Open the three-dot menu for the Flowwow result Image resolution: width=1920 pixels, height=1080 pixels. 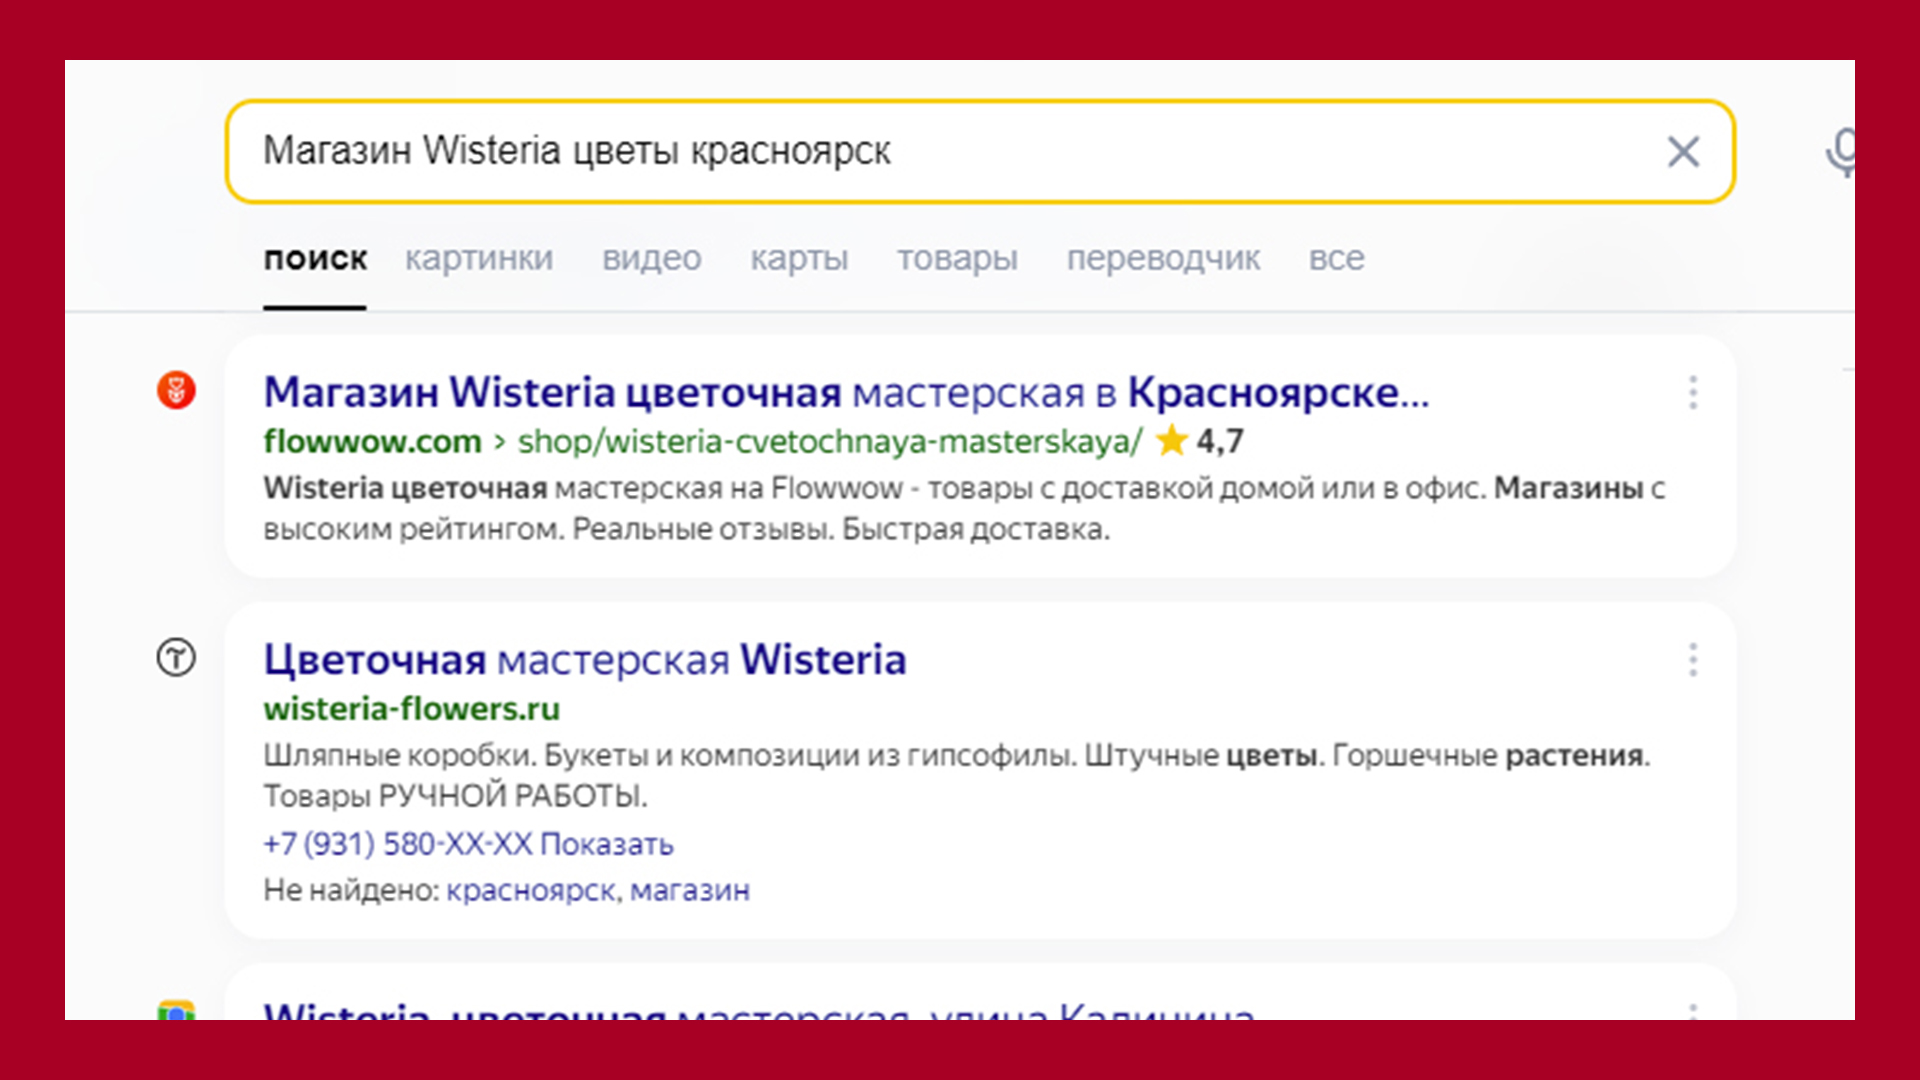(1693, 393)
